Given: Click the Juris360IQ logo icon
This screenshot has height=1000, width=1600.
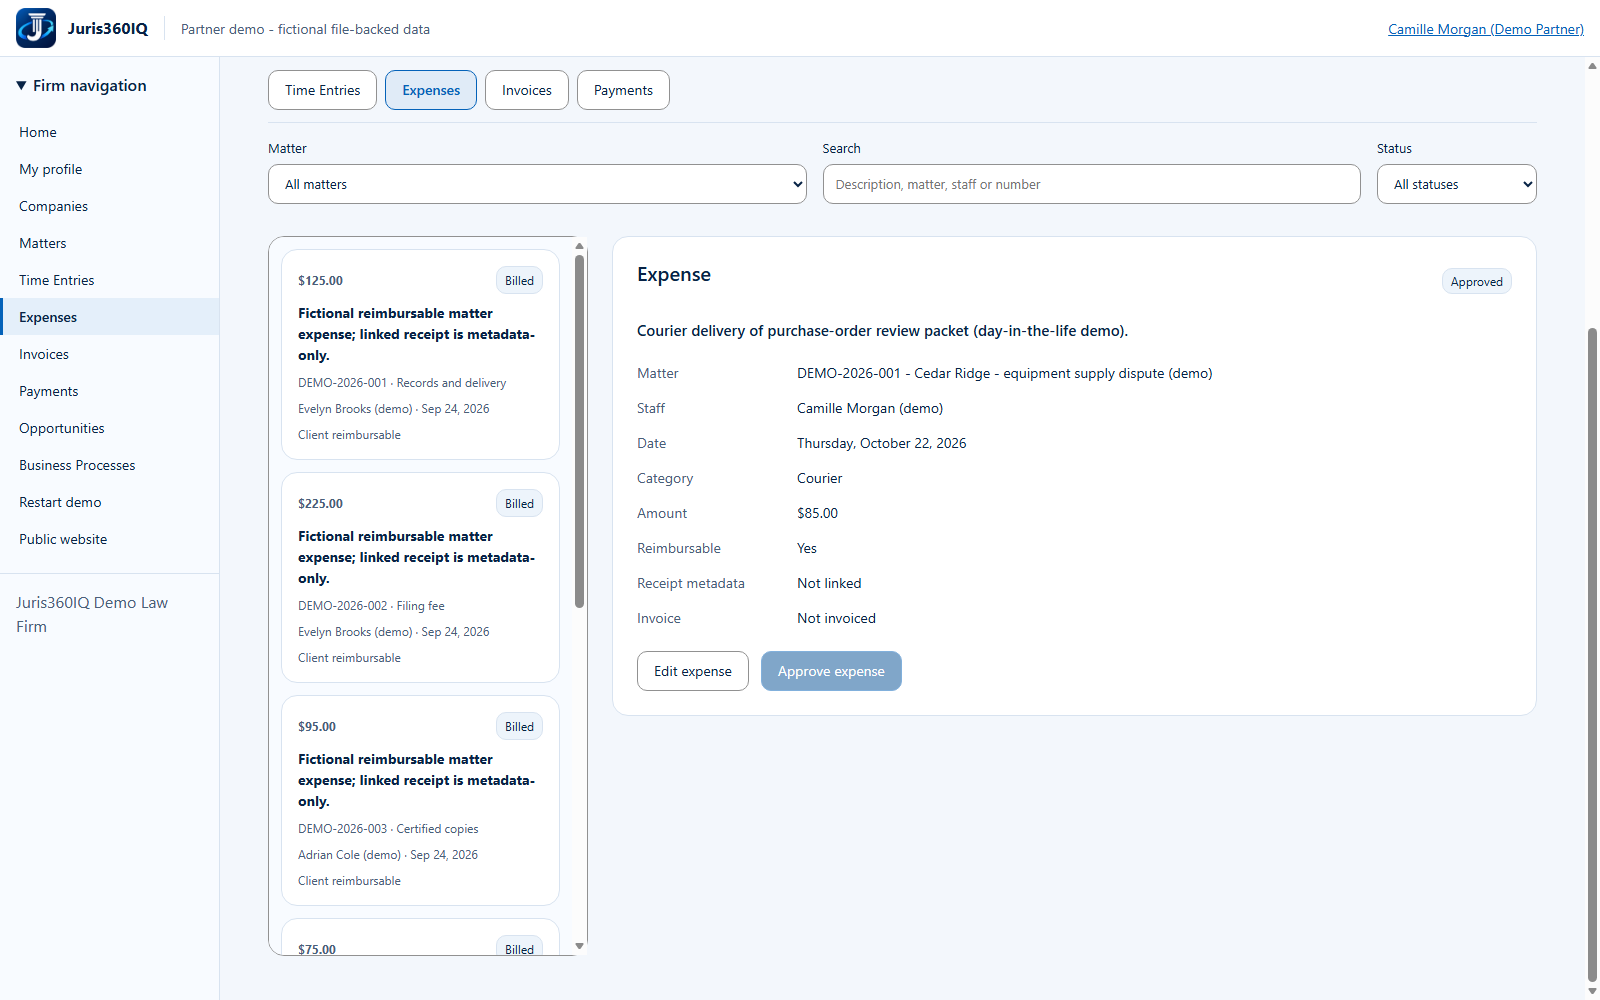Looking at the screenshot, I should [x=36, y=28].
